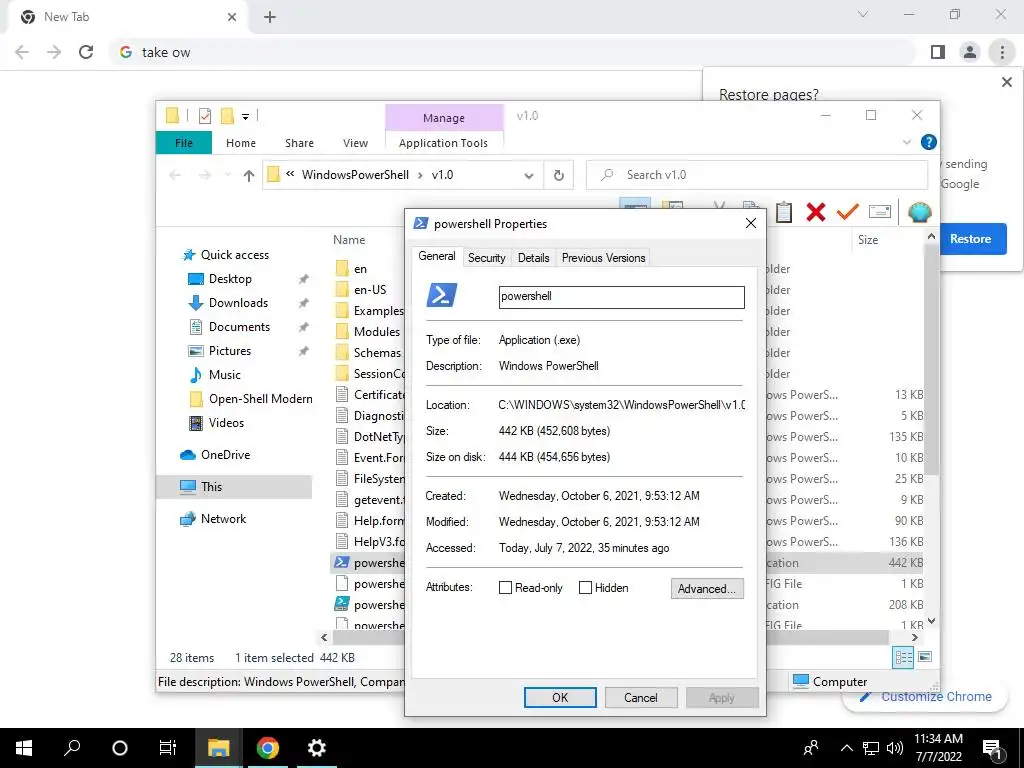Click the Size column header

[x=868, y=240]
